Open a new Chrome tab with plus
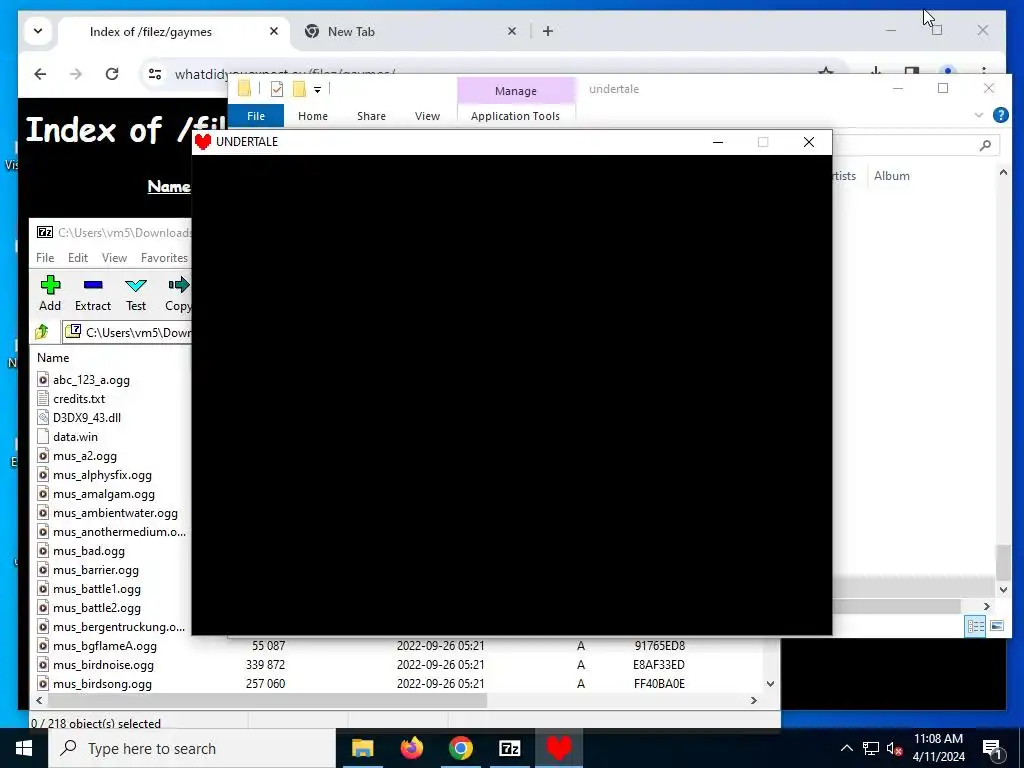 point(548,31)
